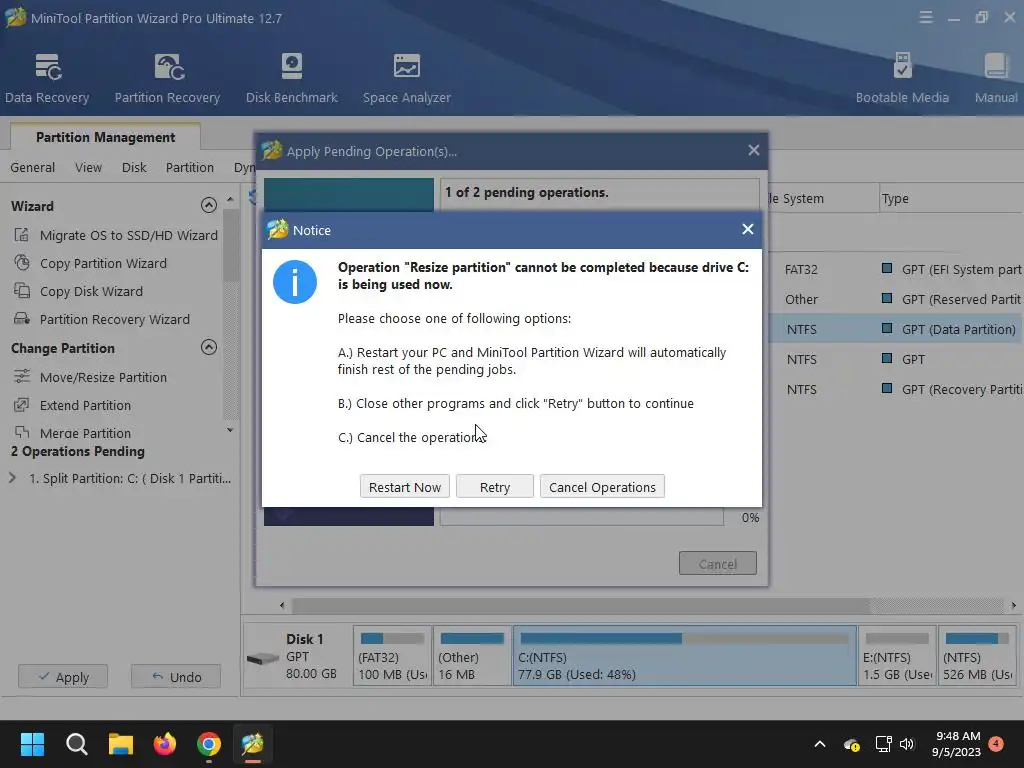Click the Copy Partition Wizard icon
The width and height of the screenshot is (1024, 768).
coord(22,263)
